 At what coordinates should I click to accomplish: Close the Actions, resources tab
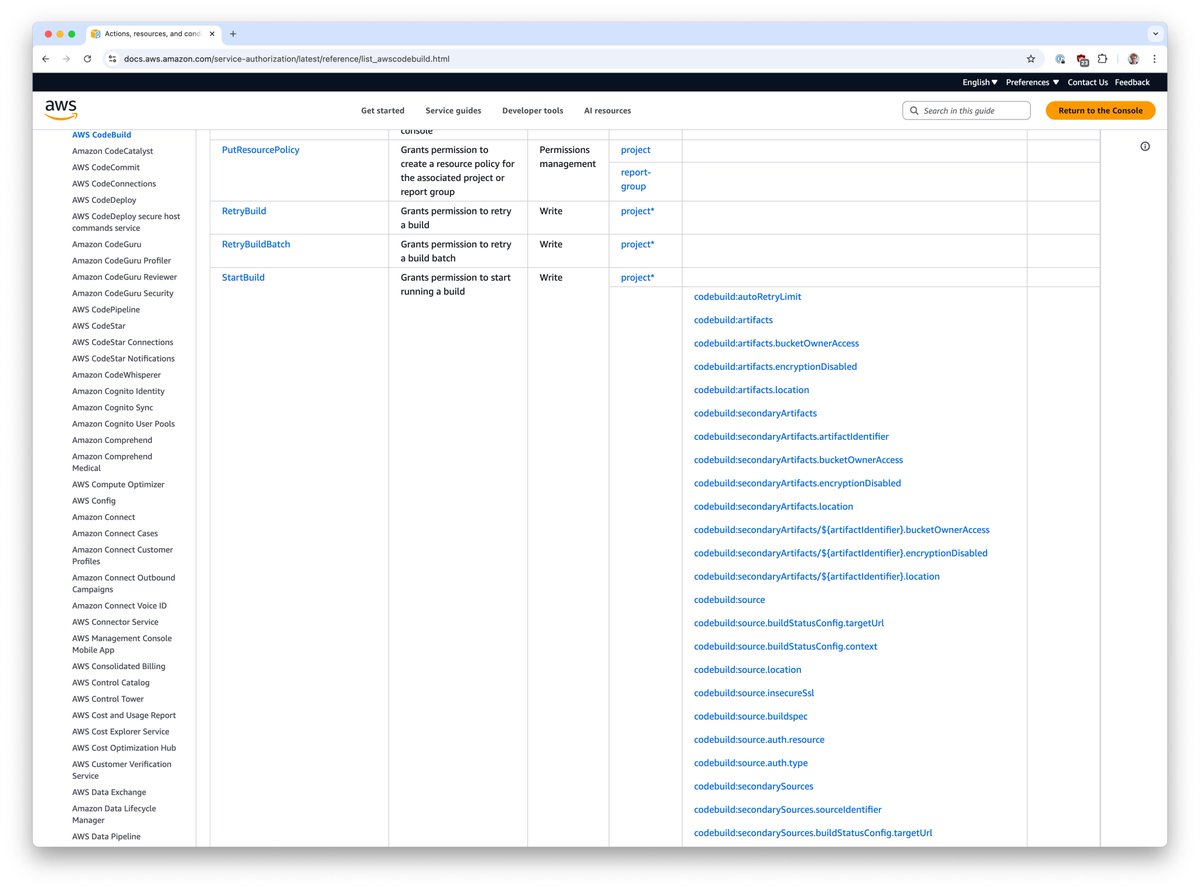point(210,33)
